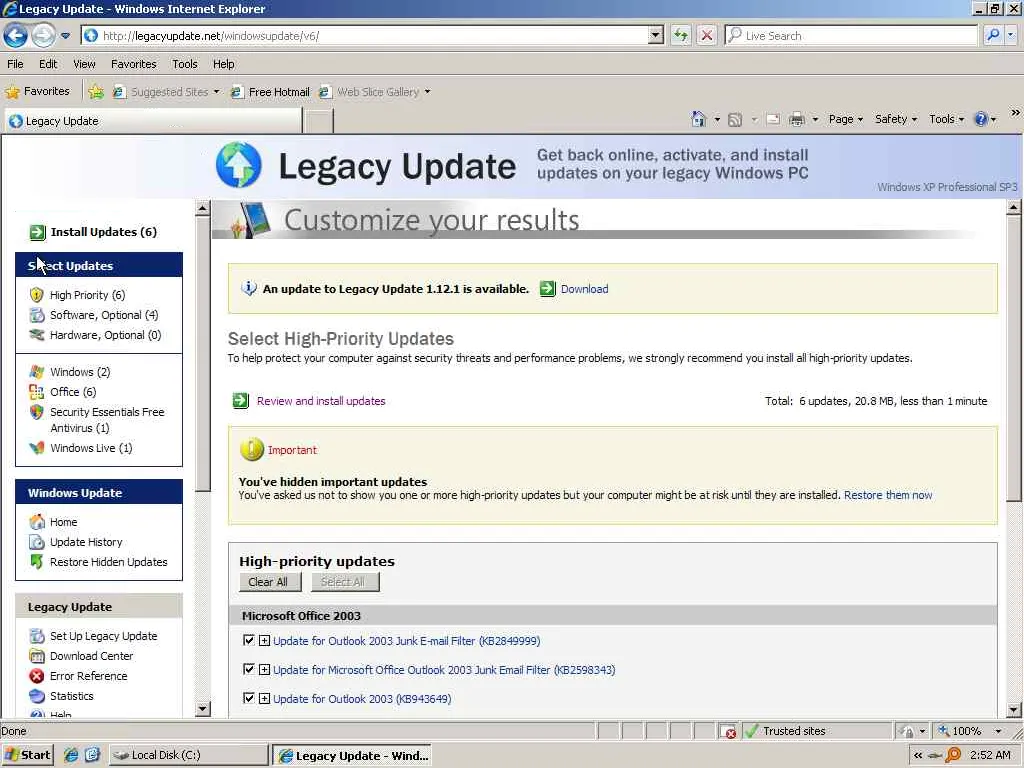Click the Home icon in command bar

[x=699, y=119]
